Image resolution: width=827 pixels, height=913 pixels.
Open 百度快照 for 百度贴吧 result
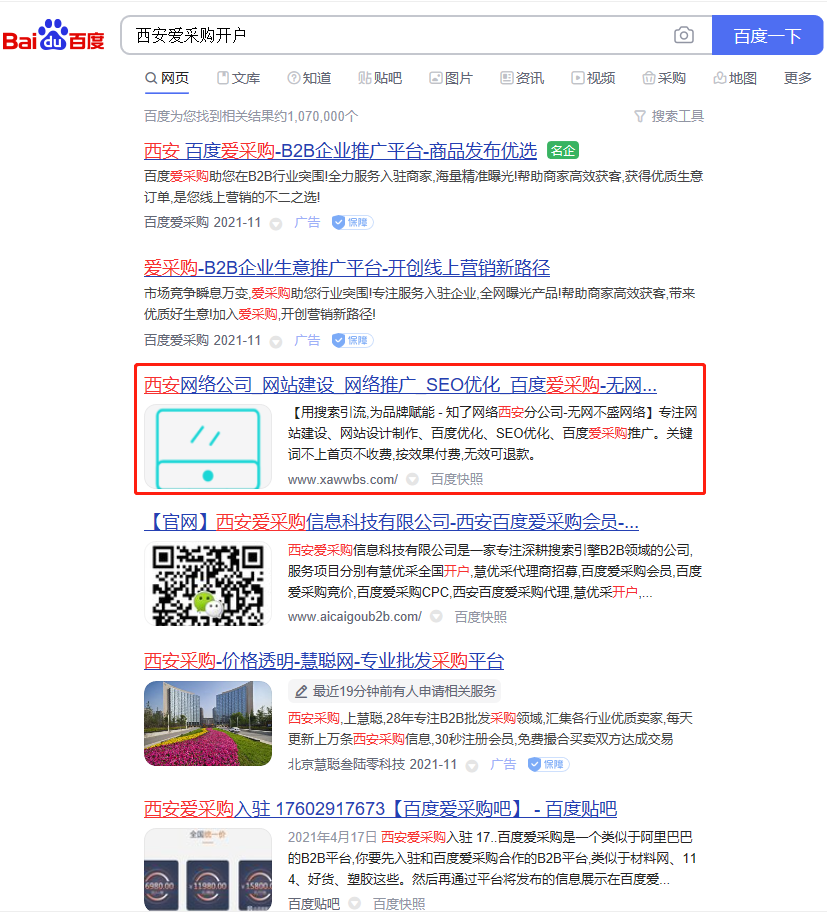399,904
